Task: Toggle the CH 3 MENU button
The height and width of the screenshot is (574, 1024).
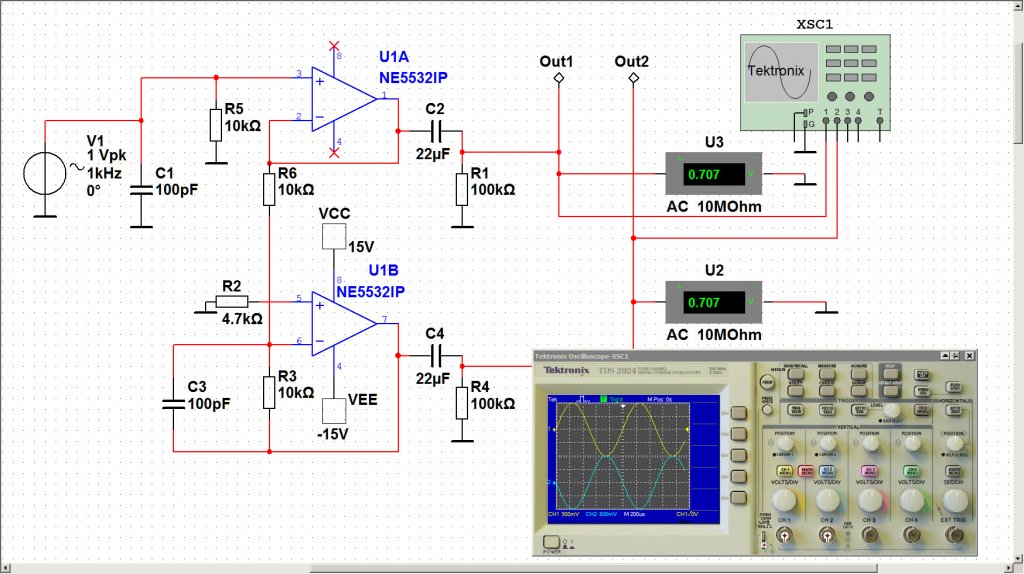Action: click(x=869, y=470)
